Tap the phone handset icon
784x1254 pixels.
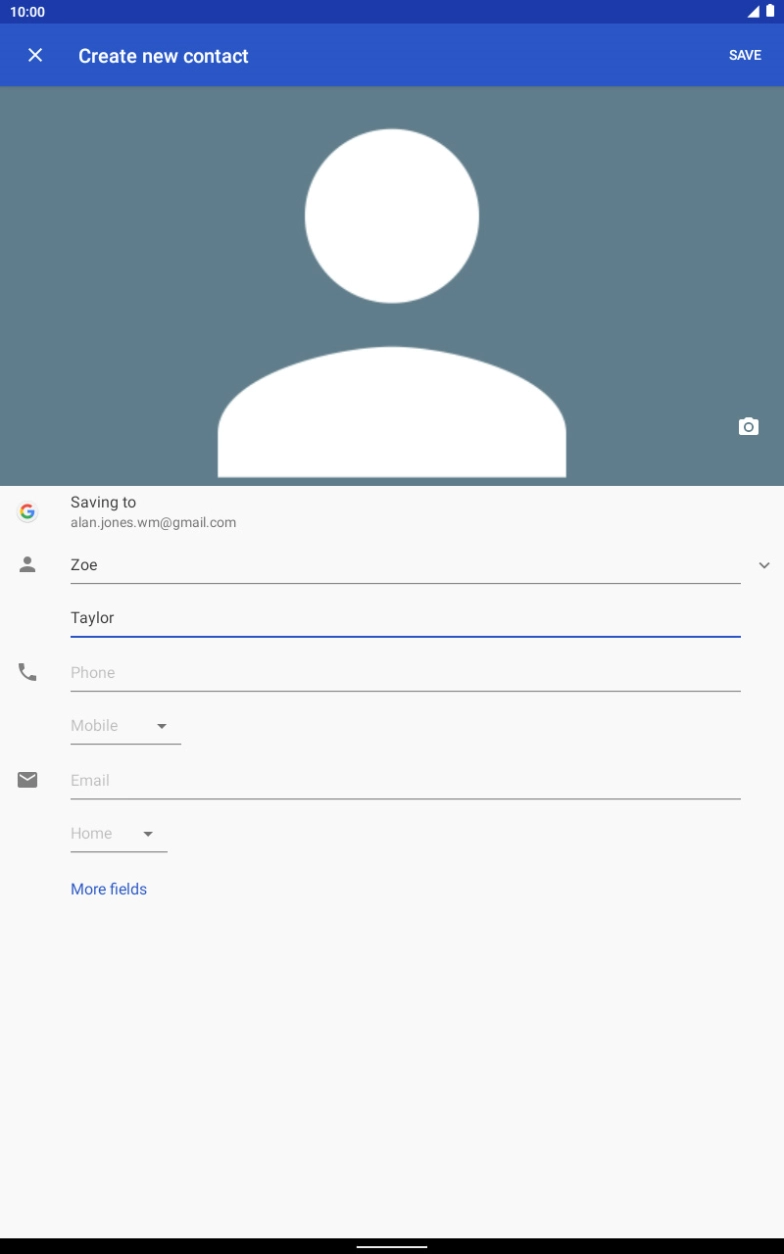[27, 673]
